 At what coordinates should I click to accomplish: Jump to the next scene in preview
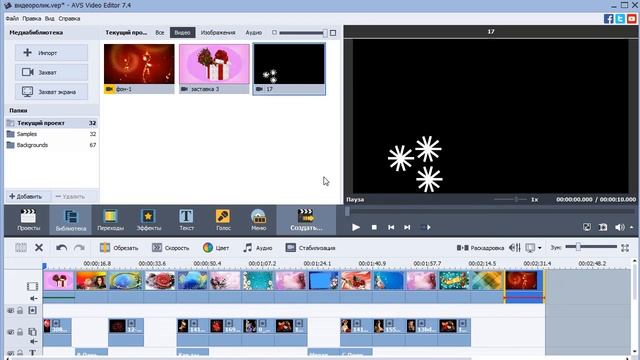425,227
